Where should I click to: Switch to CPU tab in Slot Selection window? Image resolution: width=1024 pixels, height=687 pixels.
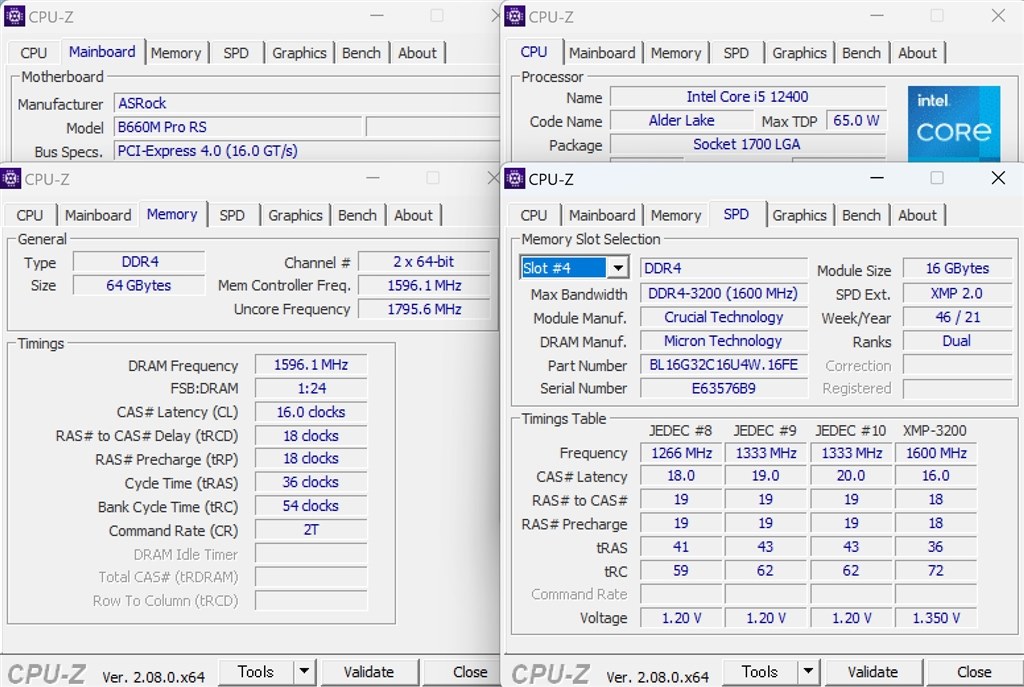pos(534,215)
